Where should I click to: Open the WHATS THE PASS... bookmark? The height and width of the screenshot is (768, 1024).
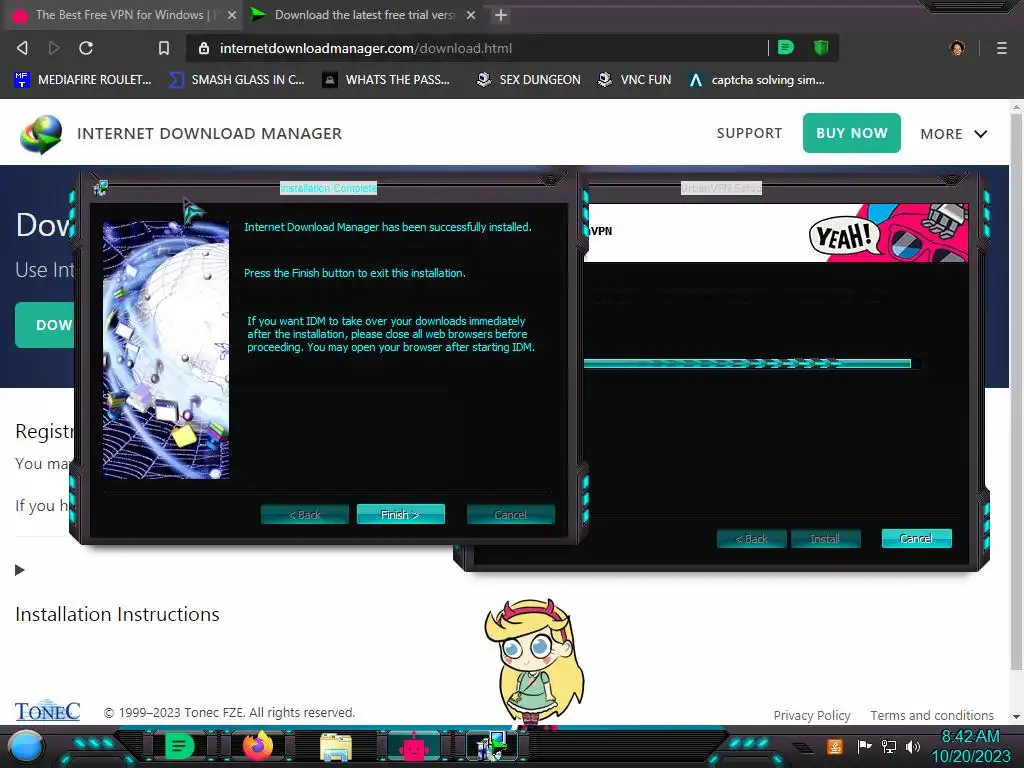click(x=387, y=80)
